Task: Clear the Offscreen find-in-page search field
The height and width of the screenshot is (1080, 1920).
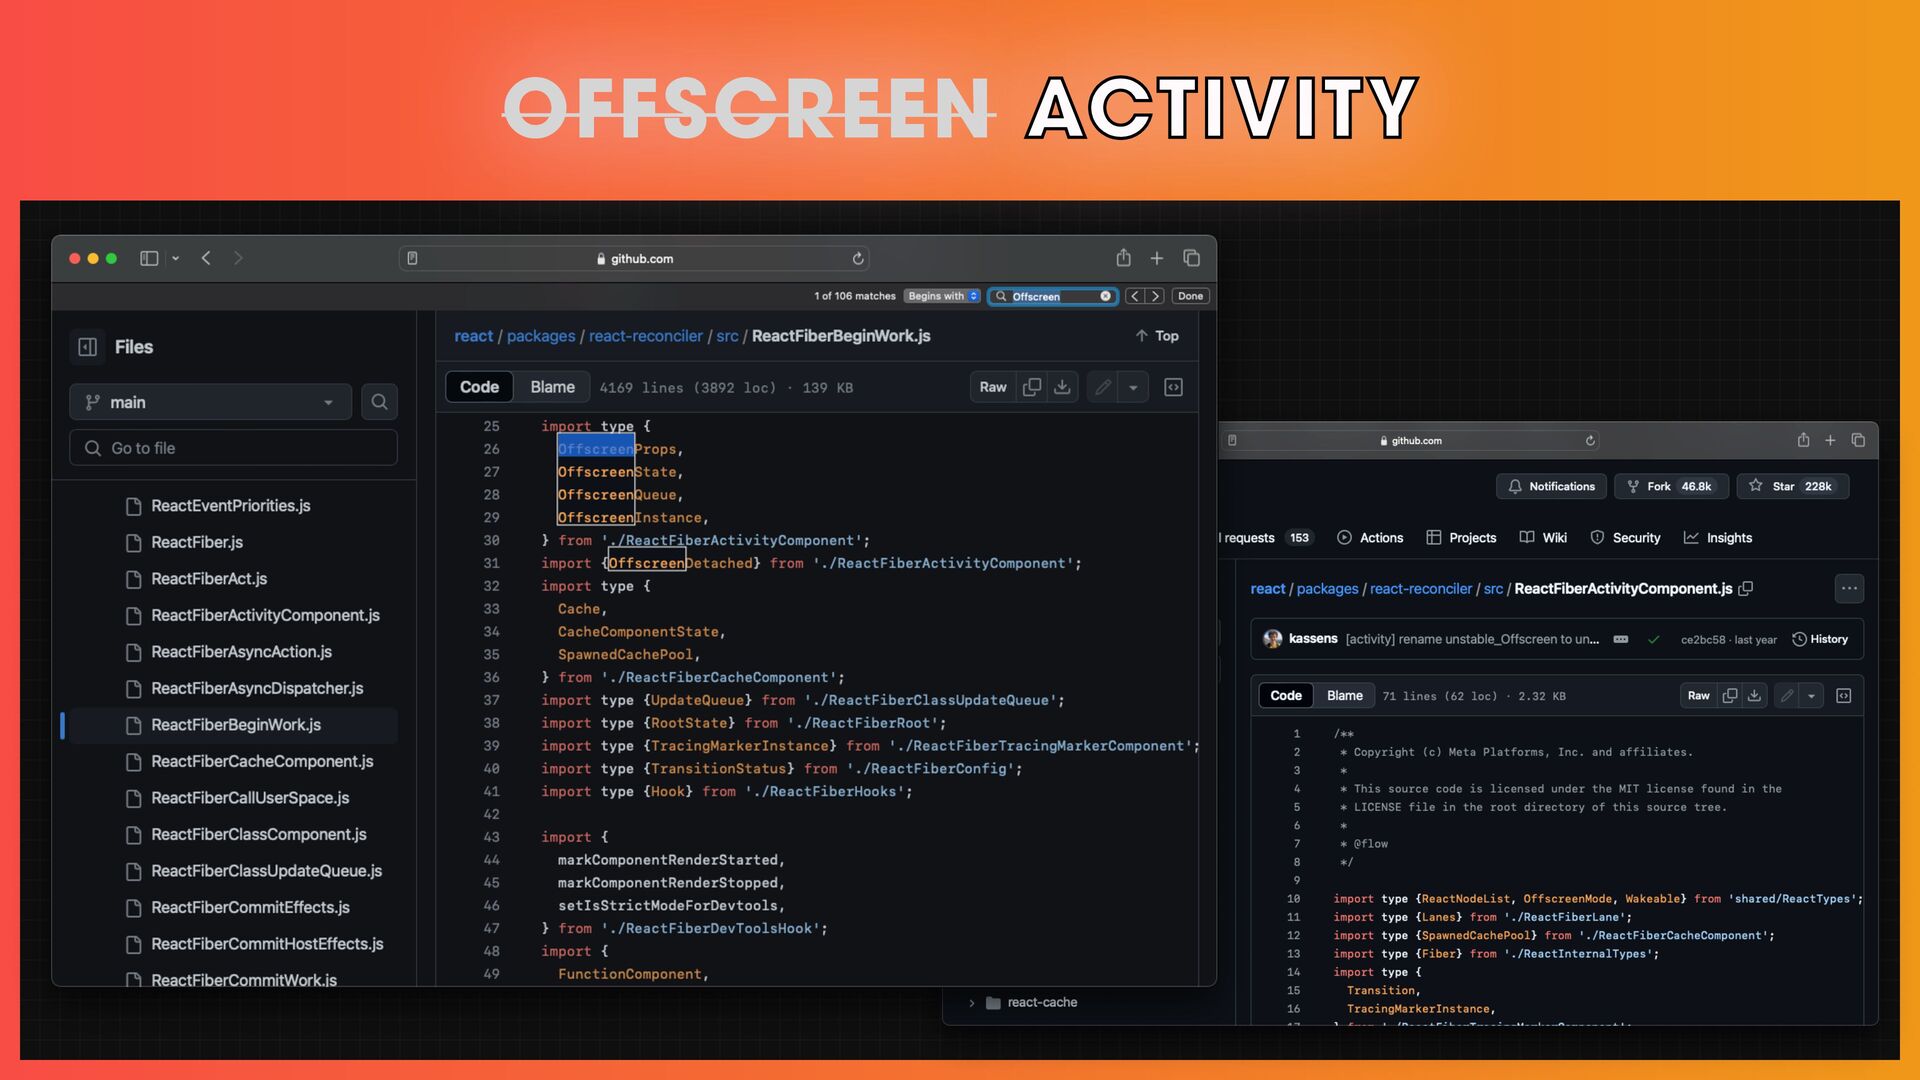Action: (x=1105, y=296)
